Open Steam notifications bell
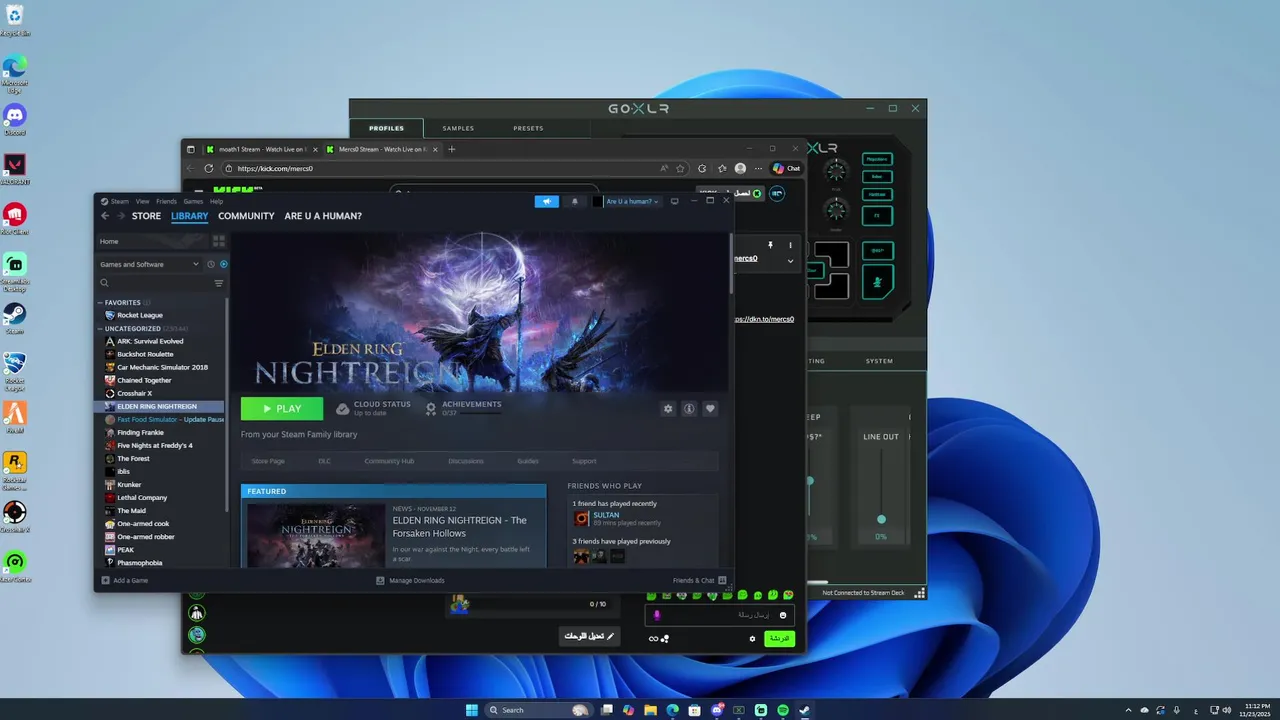1280x720 pixels. (574, 201)
